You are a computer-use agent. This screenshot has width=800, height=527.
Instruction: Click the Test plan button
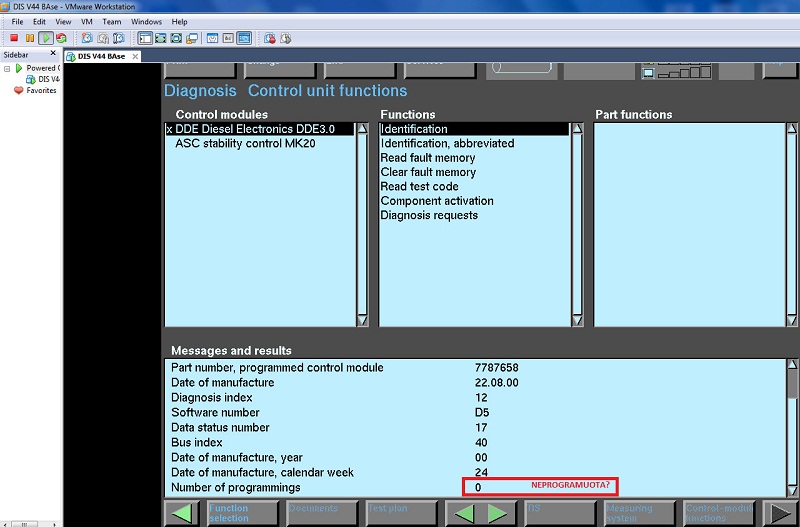[400, 513]
